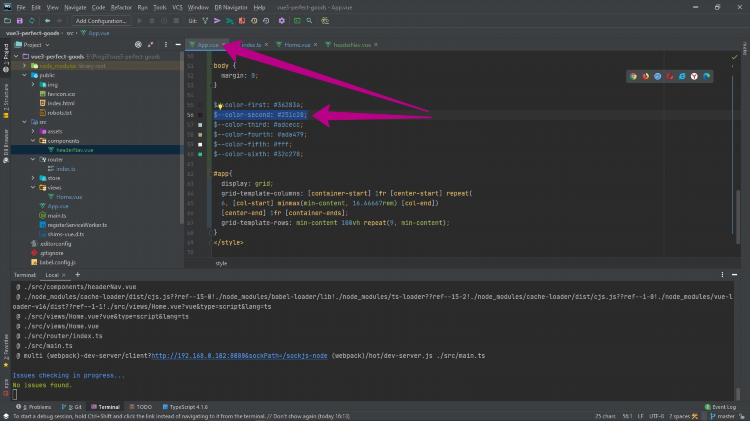Select main.ts in project tree

click(x=56, y=216)
